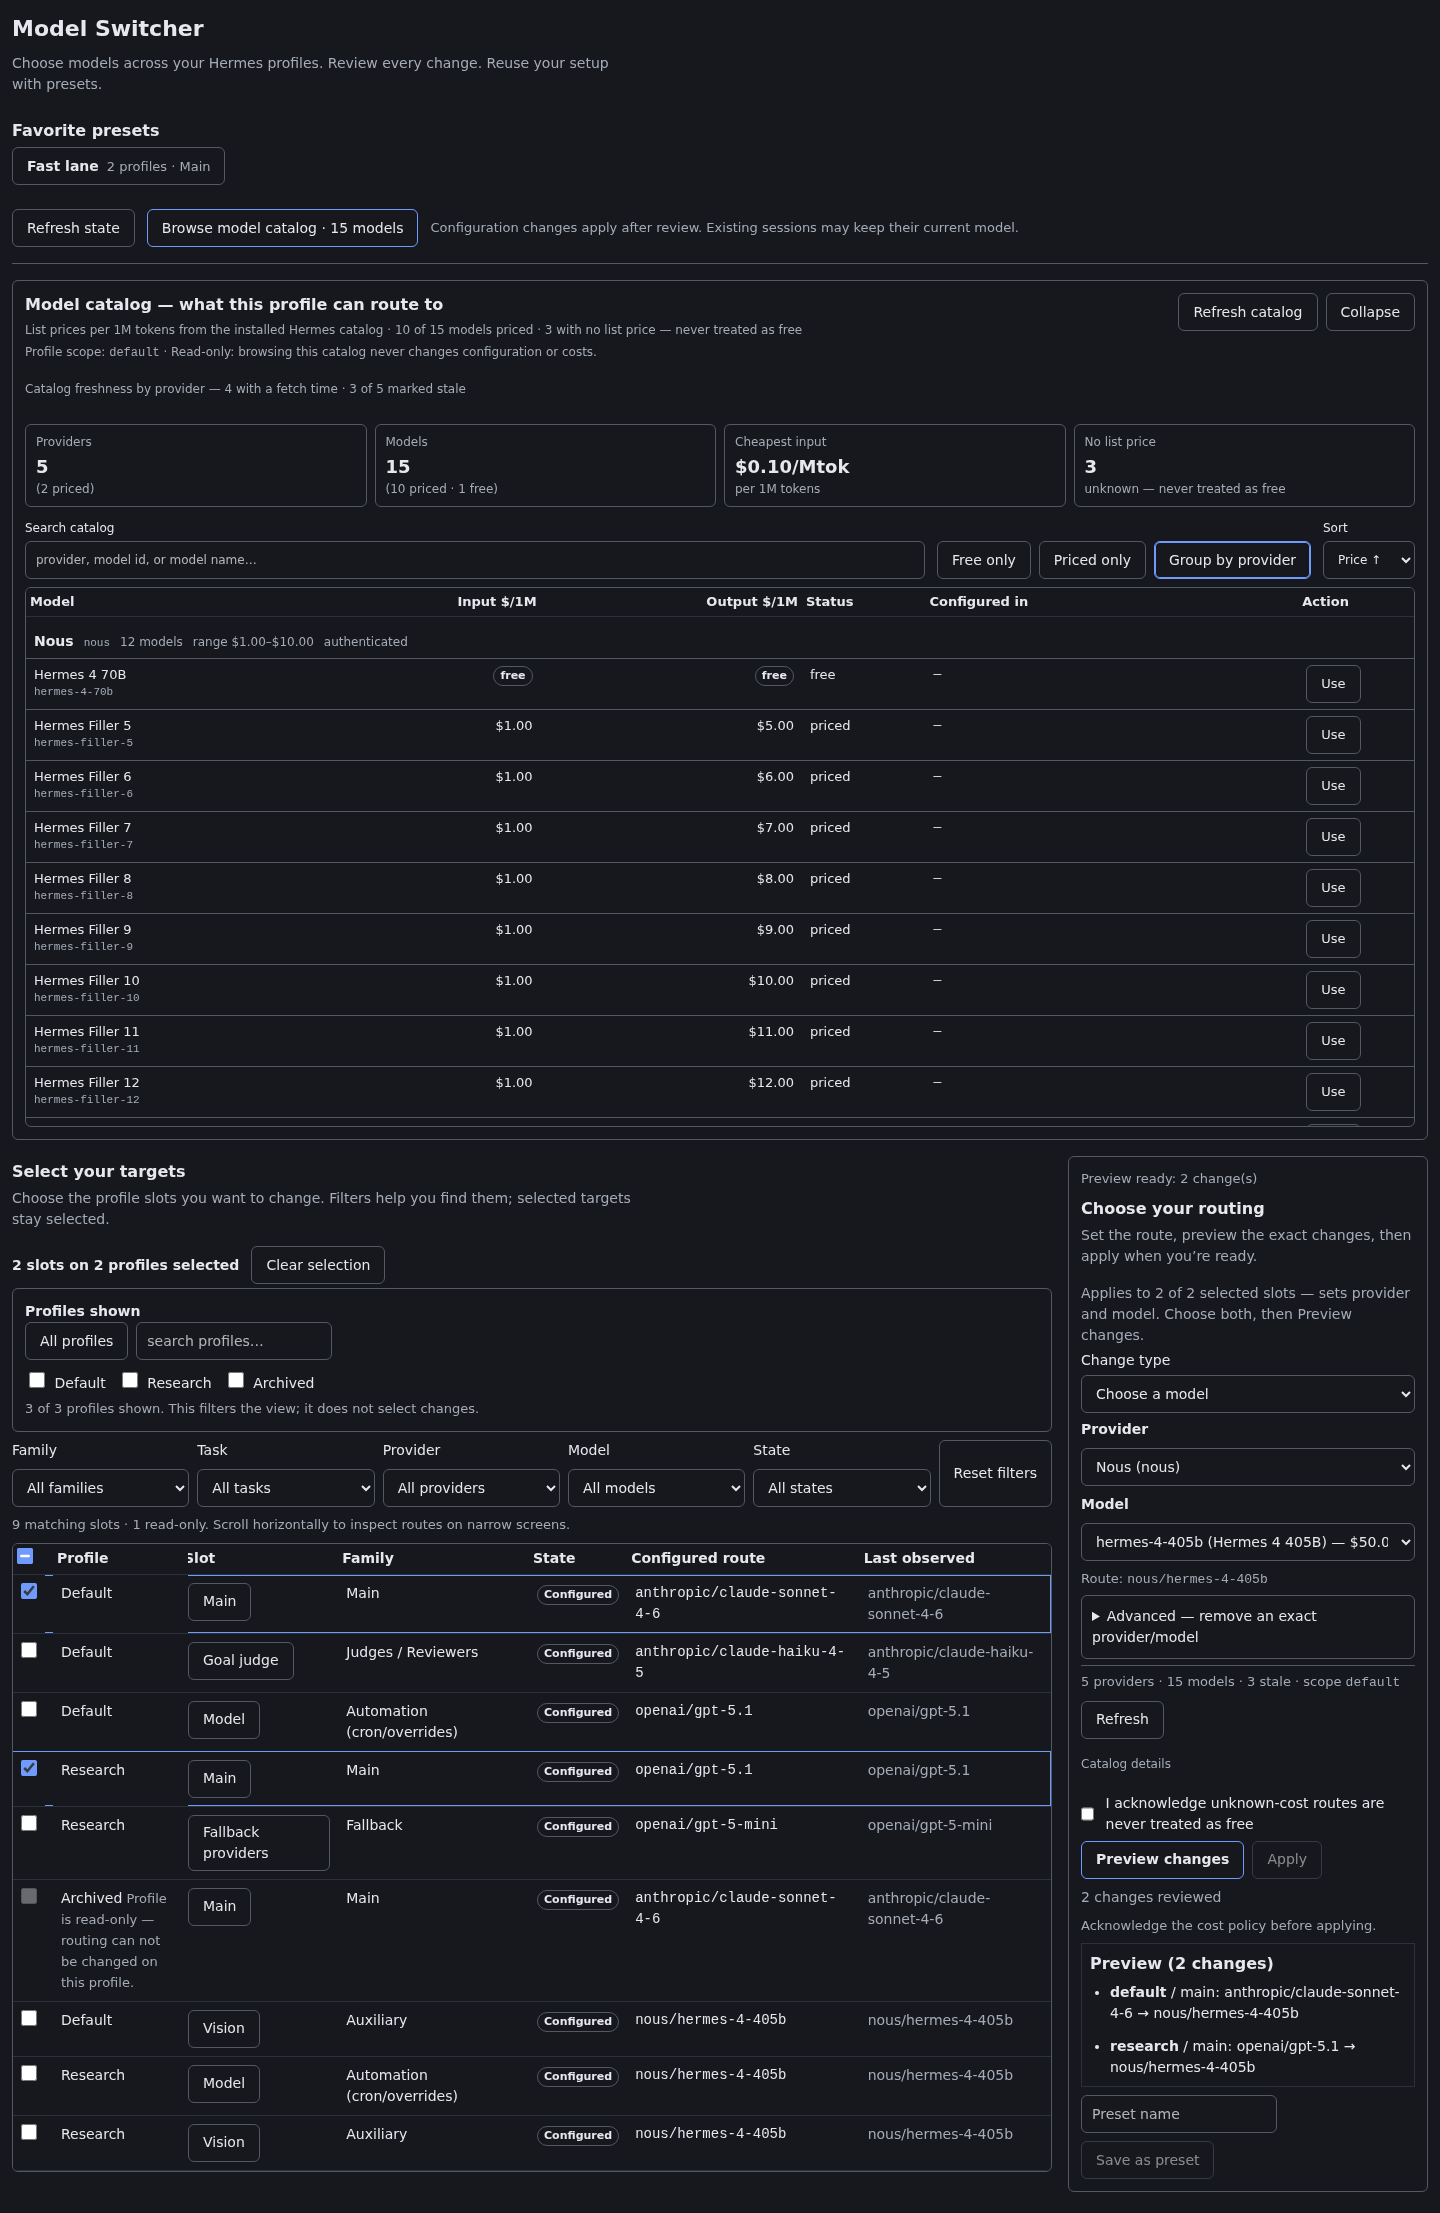Screen dimensions: 1440x2213
Task: Open the All providers filter dropdown
Action: click(x=471, y=1488)
